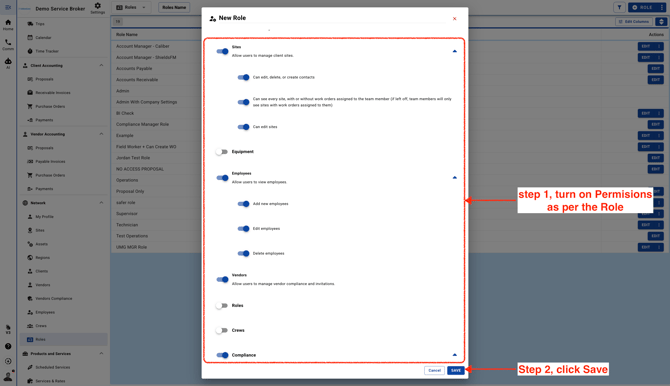Collapse Vendor Accounting sidebar group
The width and height of the screenshot is (670, 386).
101,134
